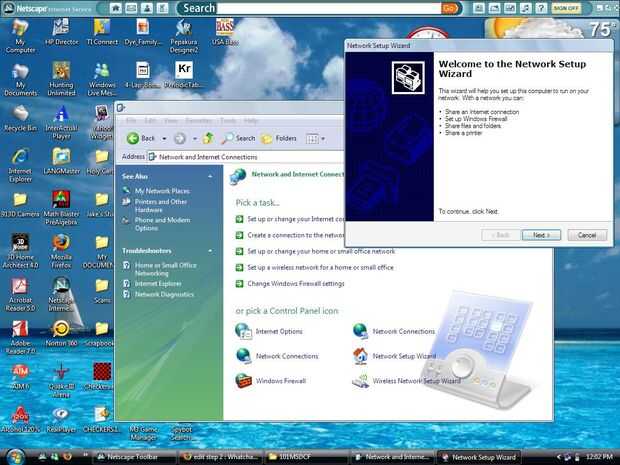620x465 pixels.
Task: Open Phone and Modem Options link
Action: tap(162, 224)
